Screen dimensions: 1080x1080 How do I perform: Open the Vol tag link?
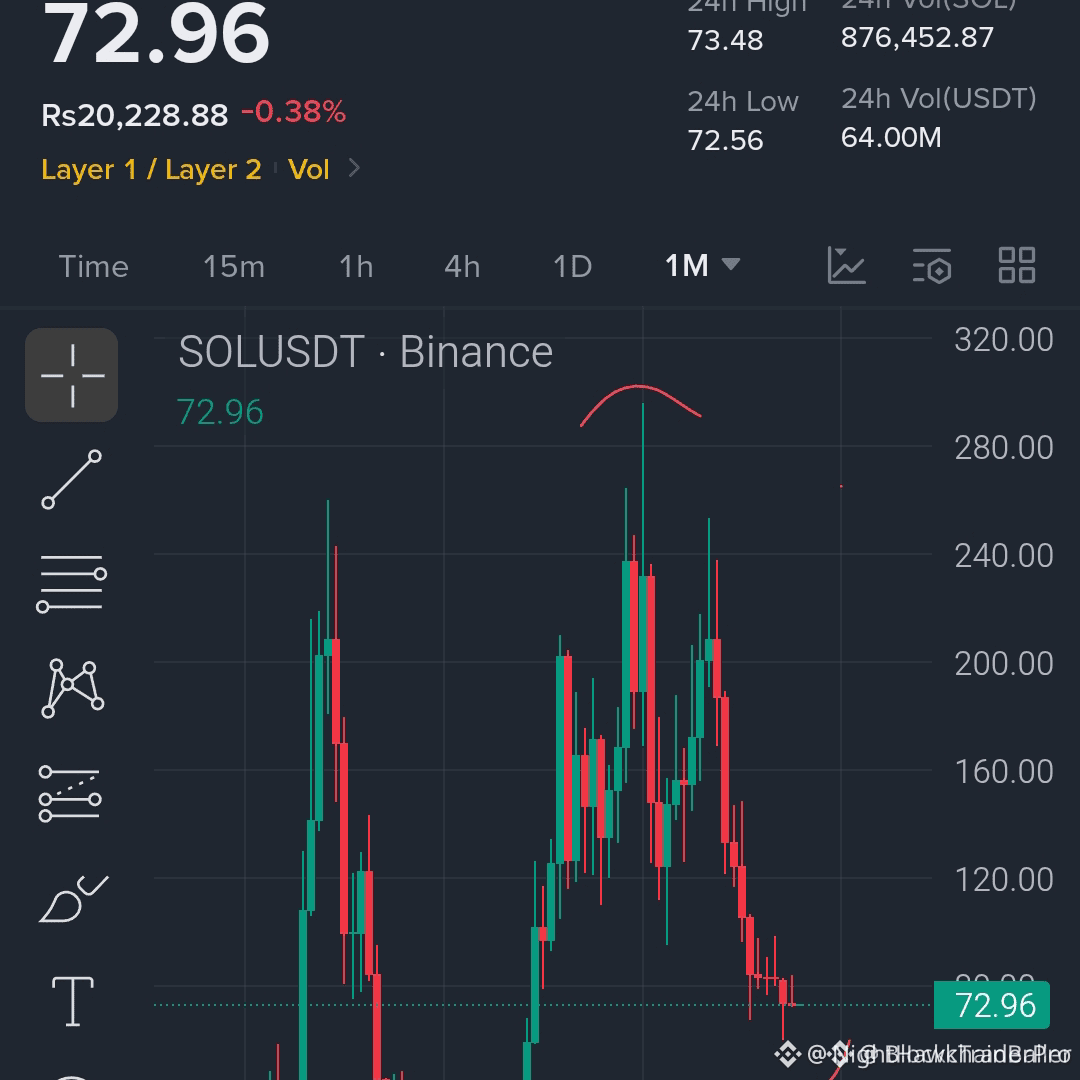309,169
